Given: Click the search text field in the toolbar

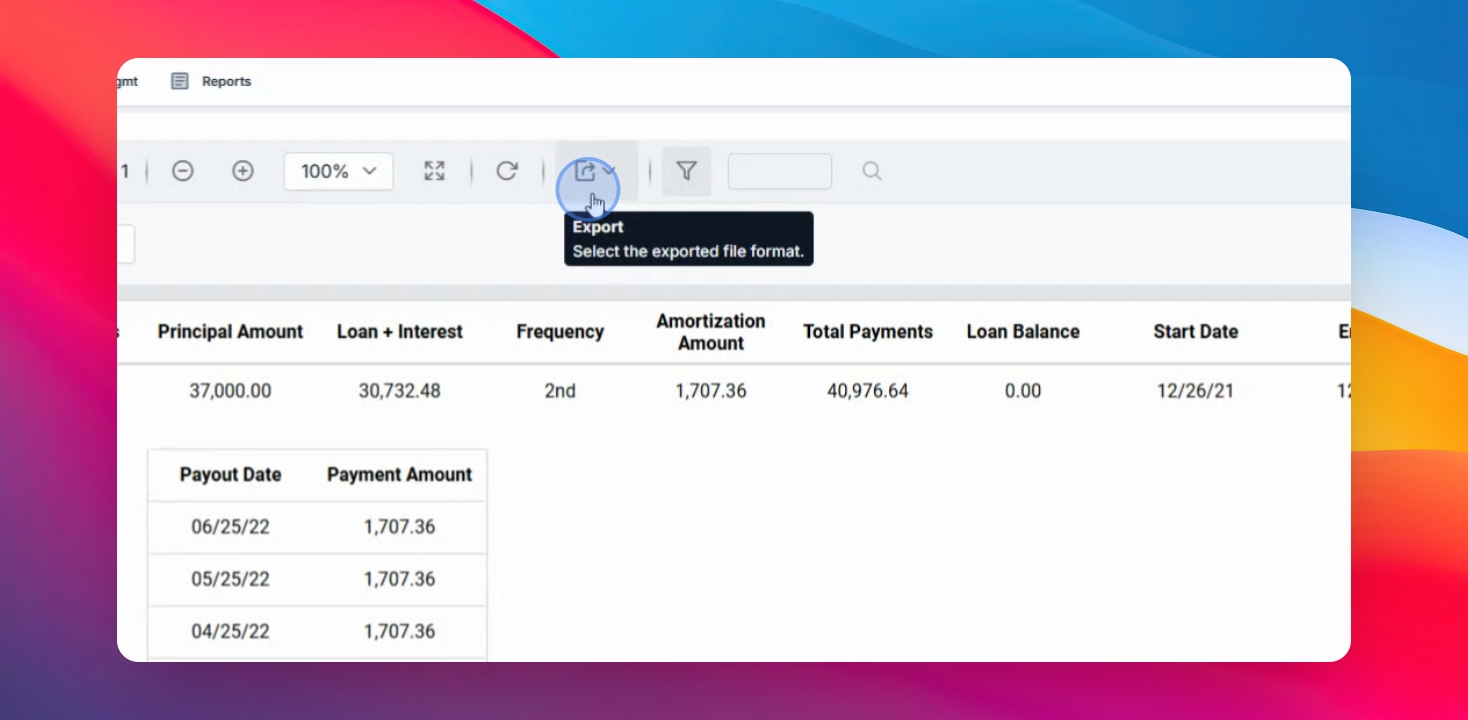Looking at the screenshot, I should pyautogui.click(x=780, y=171).
